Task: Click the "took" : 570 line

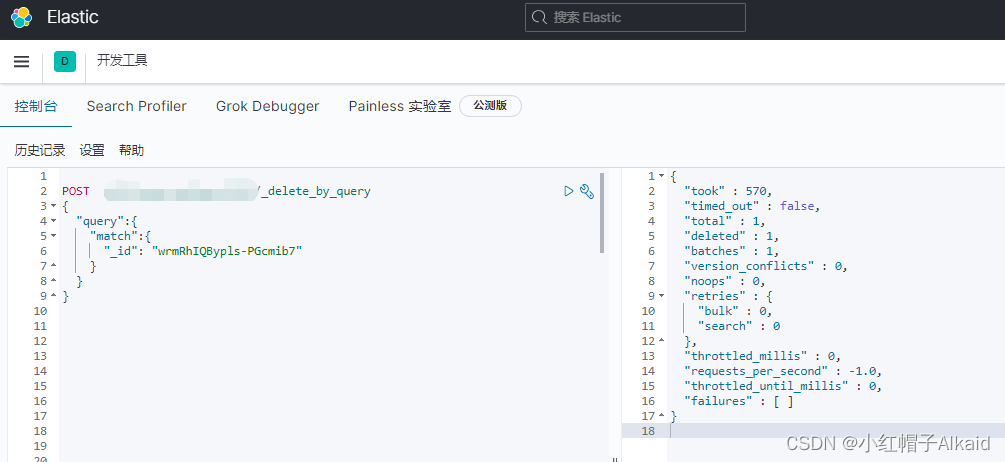Action: tap(729, 191)
